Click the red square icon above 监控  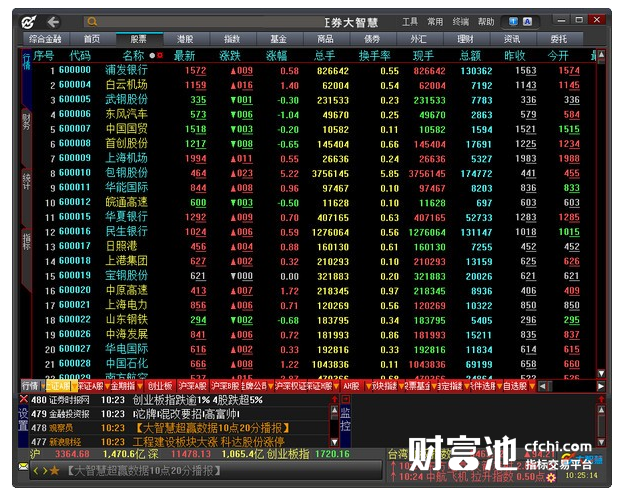coord(346,399)
